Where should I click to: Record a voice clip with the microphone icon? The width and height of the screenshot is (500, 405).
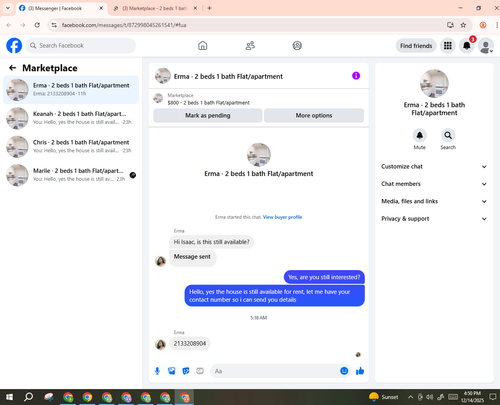pyautogui.click(x=157, y=371)
